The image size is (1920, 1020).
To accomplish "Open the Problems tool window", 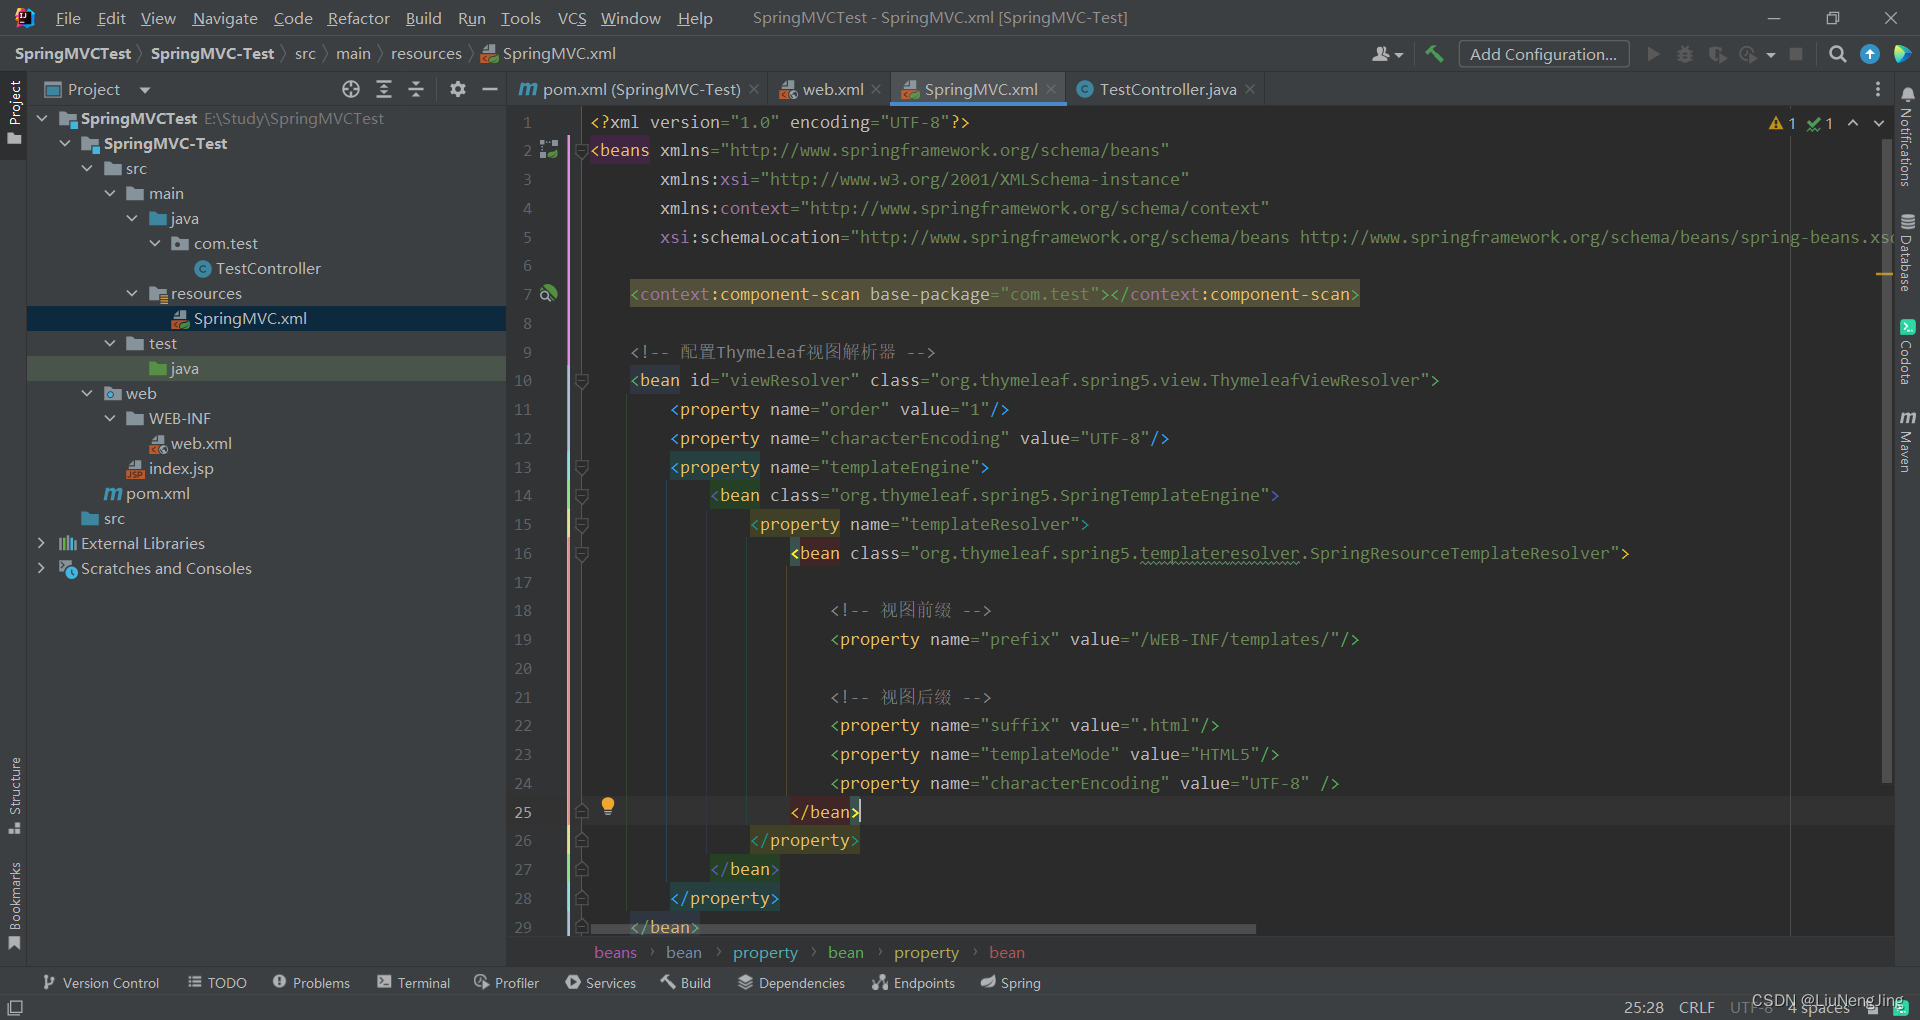I will pyautogui.click(x=311, y=983).
